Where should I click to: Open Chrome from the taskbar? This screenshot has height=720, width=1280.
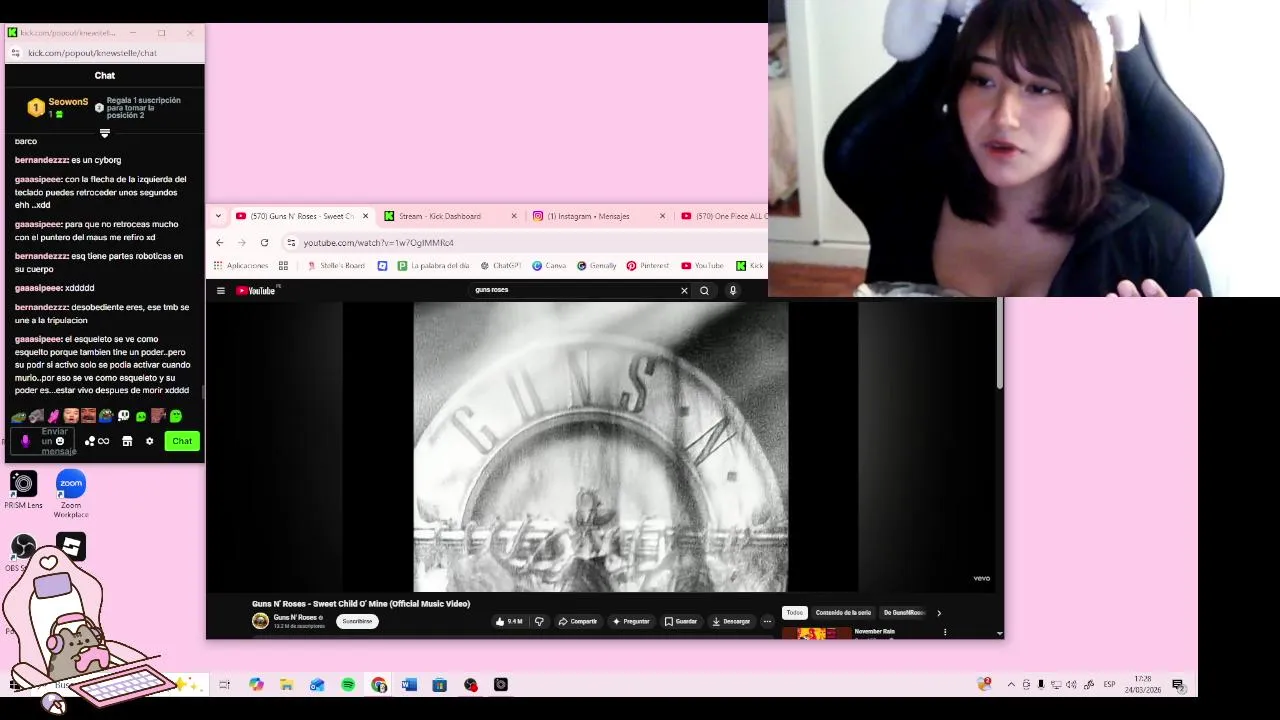(x=378, y=685)
